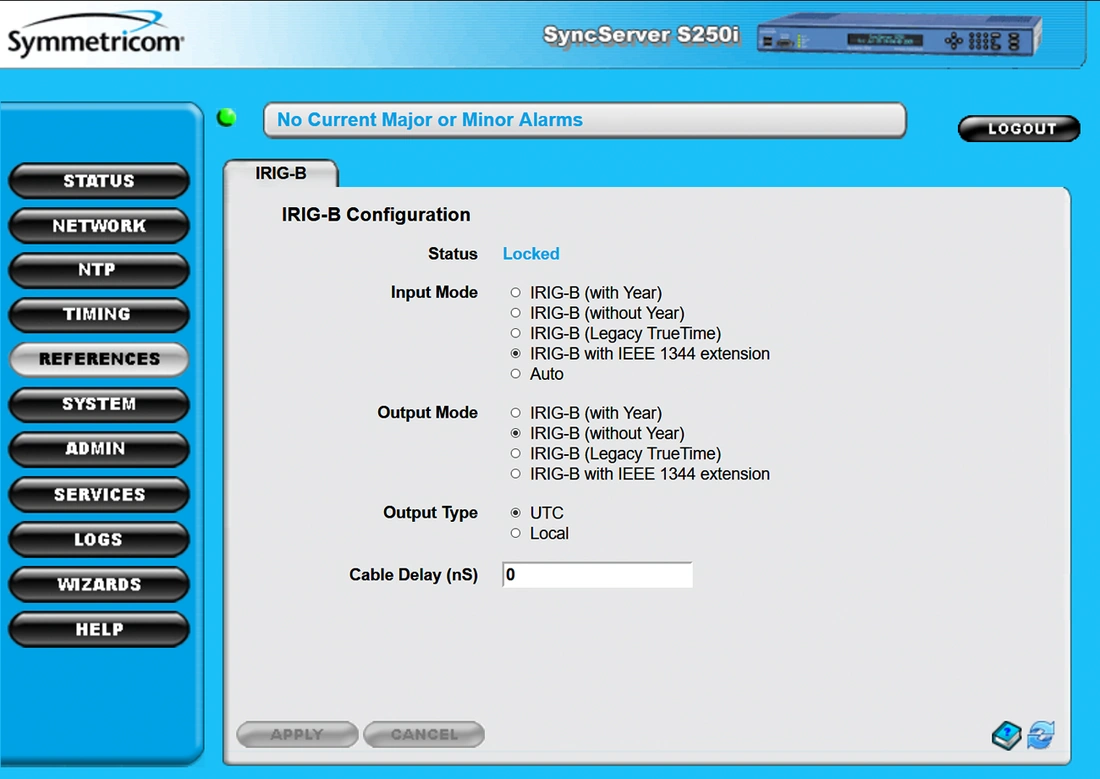Open the TIMING menu

coord(99,314)
